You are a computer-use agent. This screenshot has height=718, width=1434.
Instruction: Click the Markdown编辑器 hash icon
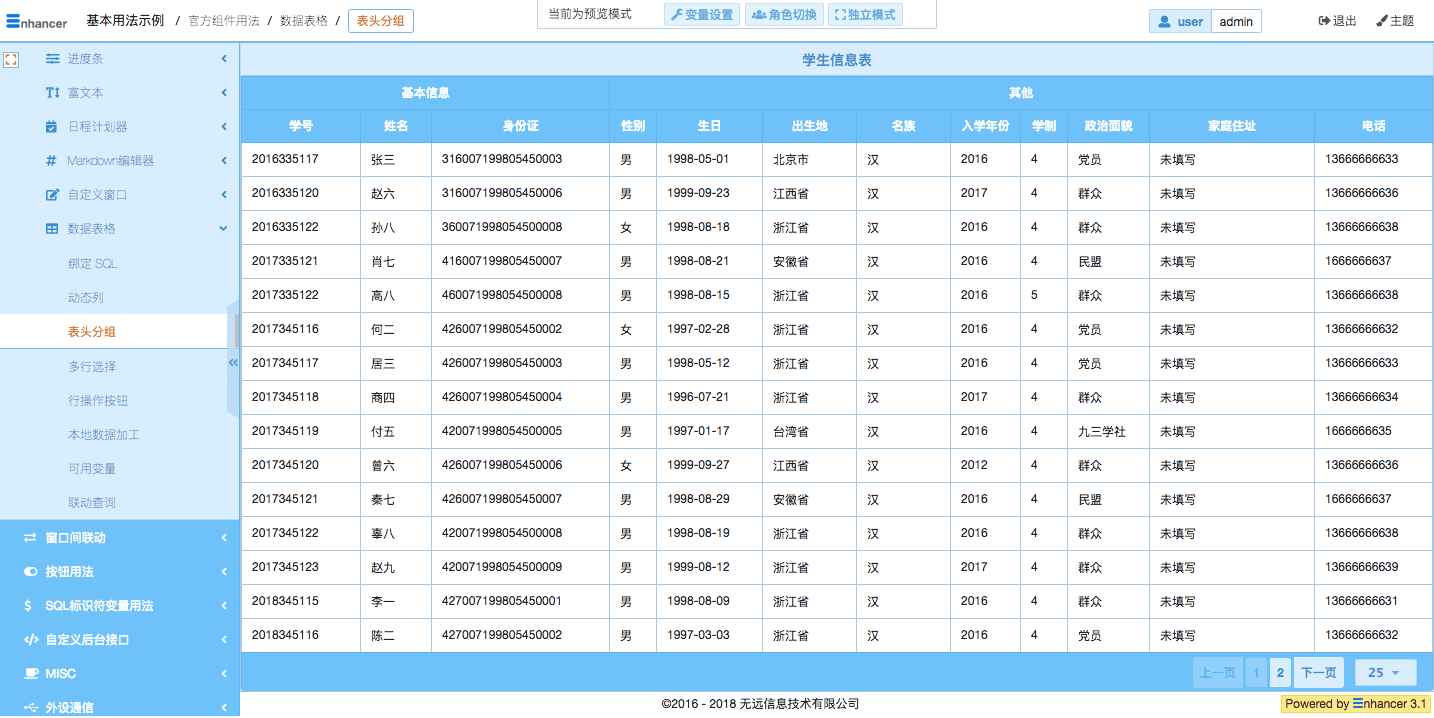(52, 161)
